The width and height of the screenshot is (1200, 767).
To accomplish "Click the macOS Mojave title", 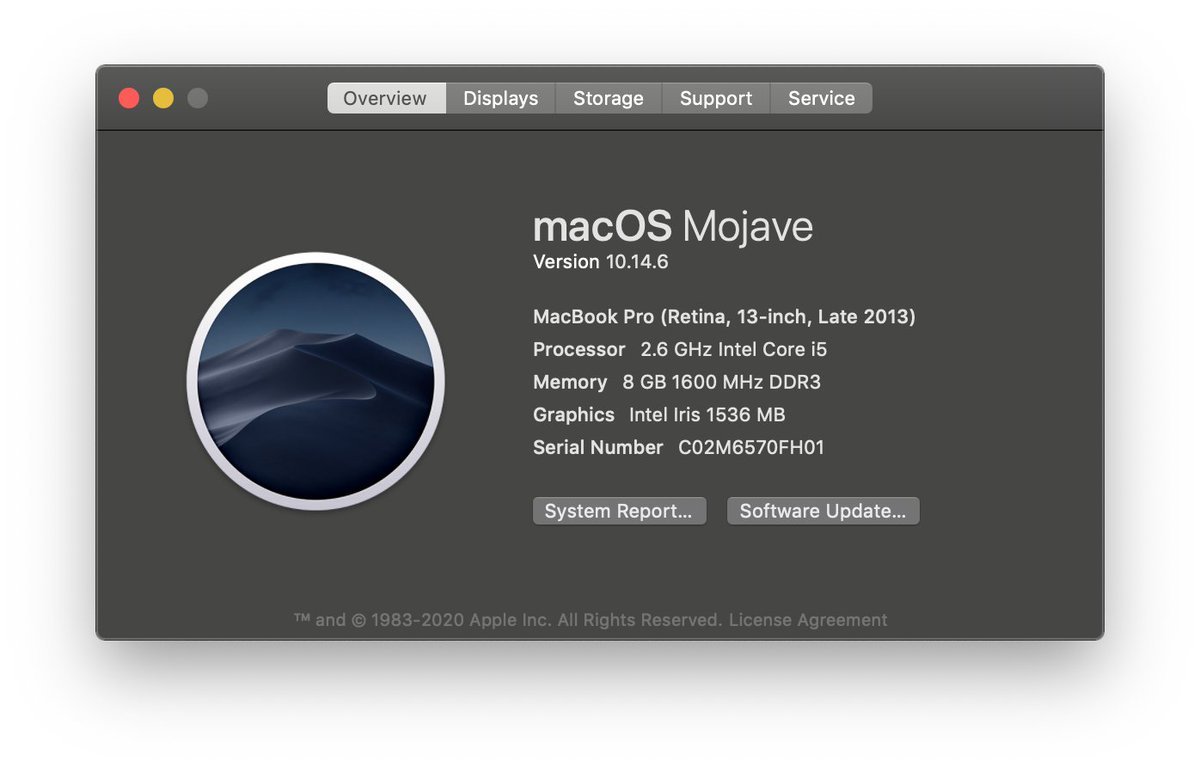I will (673, 227).
